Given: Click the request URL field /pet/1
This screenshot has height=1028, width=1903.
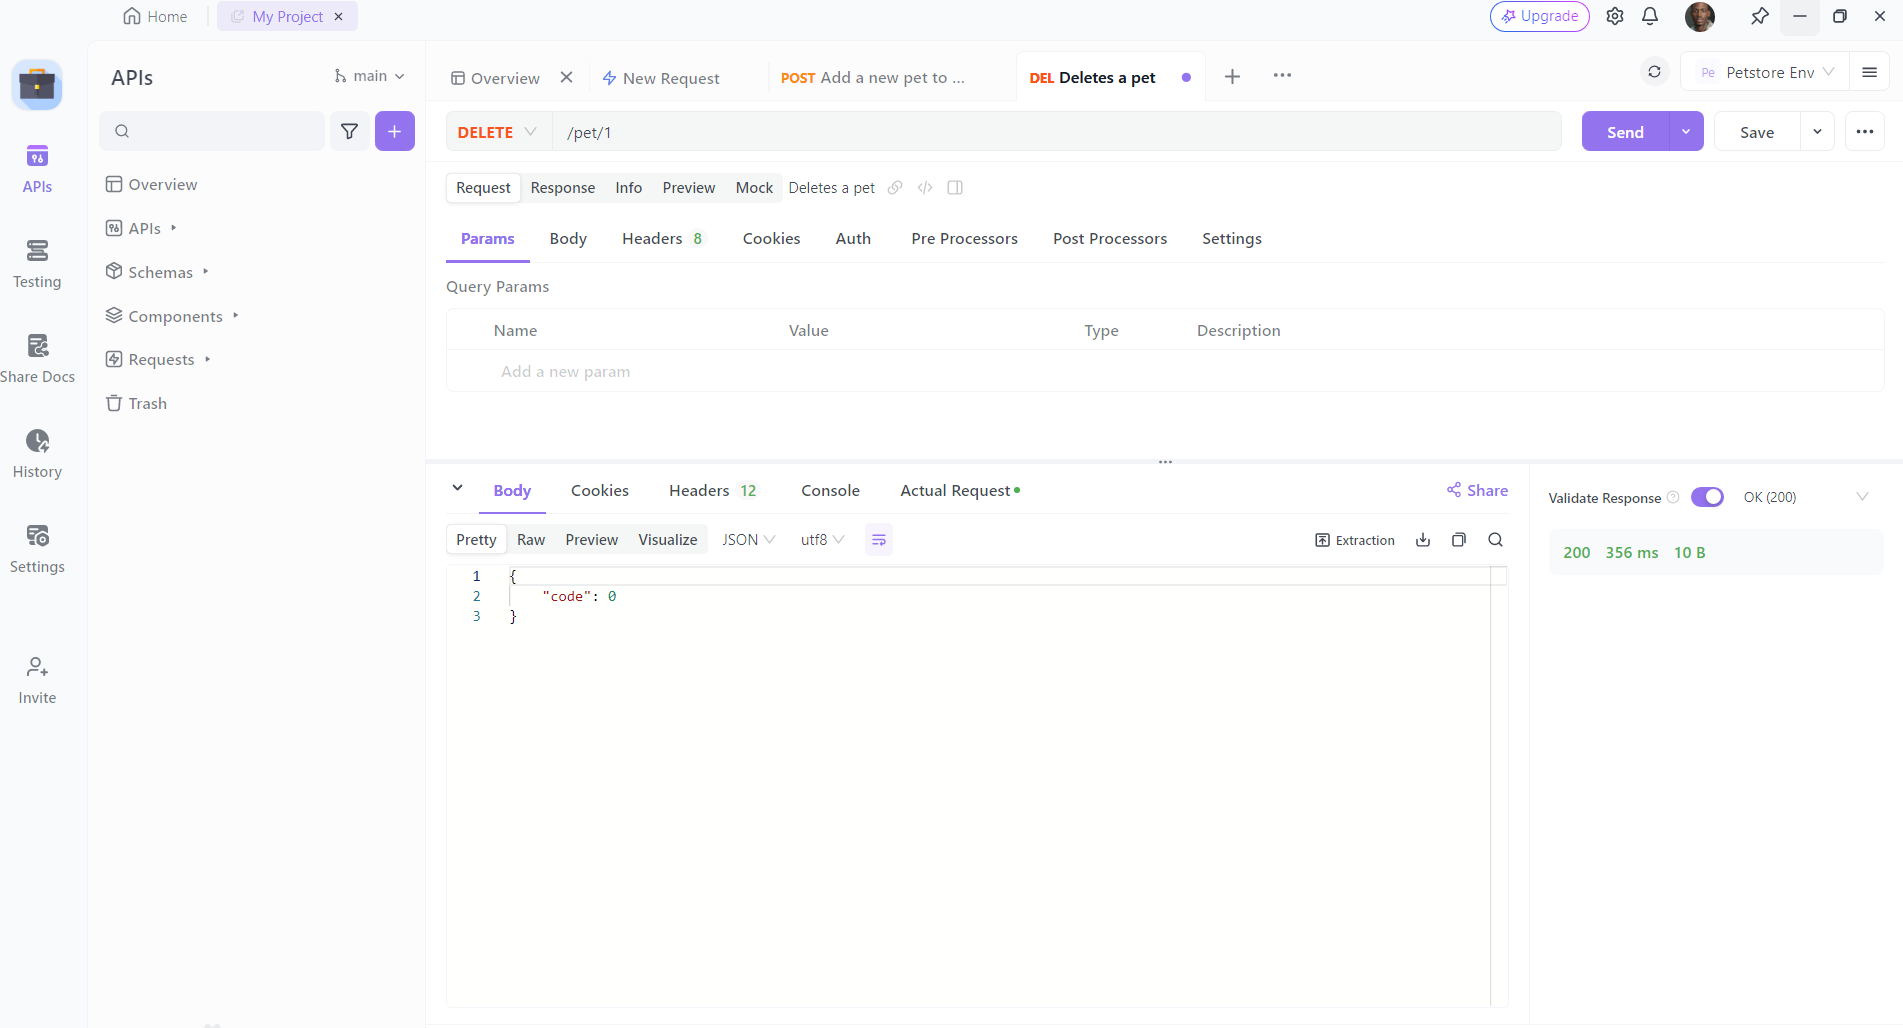Looking at the screenshot, I should pyautogui.click(x=1057, y=132).
